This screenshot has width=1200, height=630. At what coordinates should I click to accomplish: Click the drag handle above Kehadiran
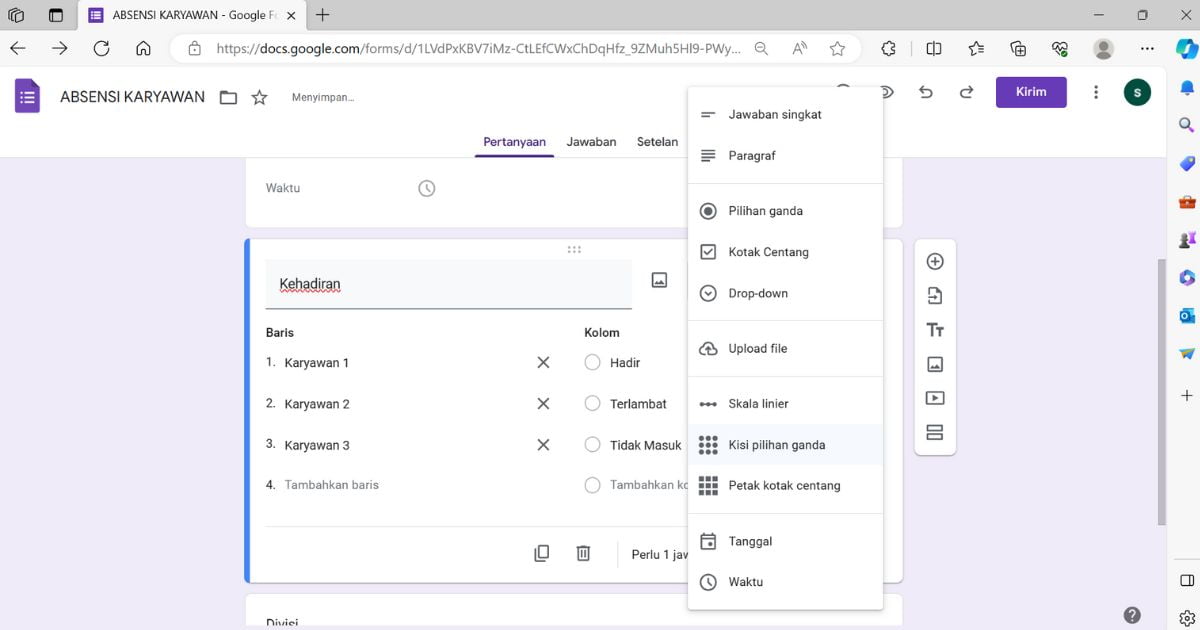574,249
